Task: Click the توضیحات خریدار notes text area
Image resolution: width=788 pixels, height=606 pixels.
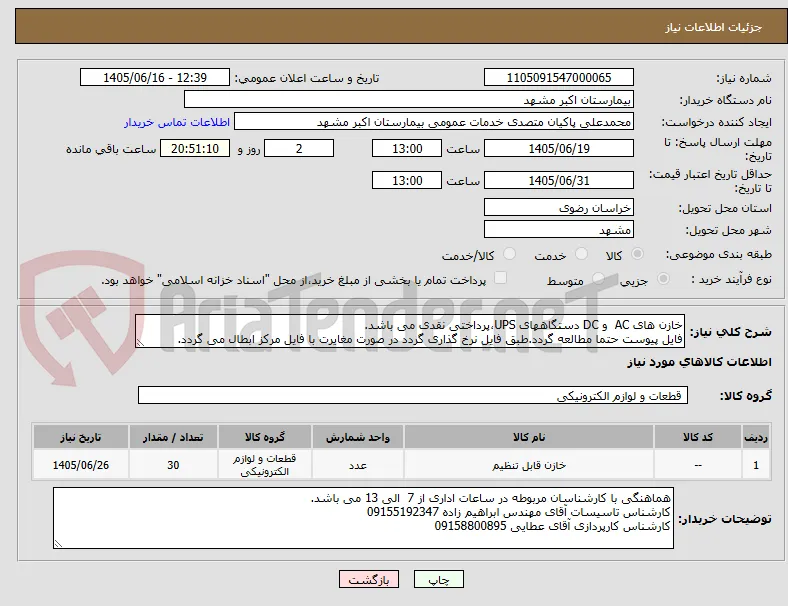Action: pyautogui.click(x=363, y=518)
